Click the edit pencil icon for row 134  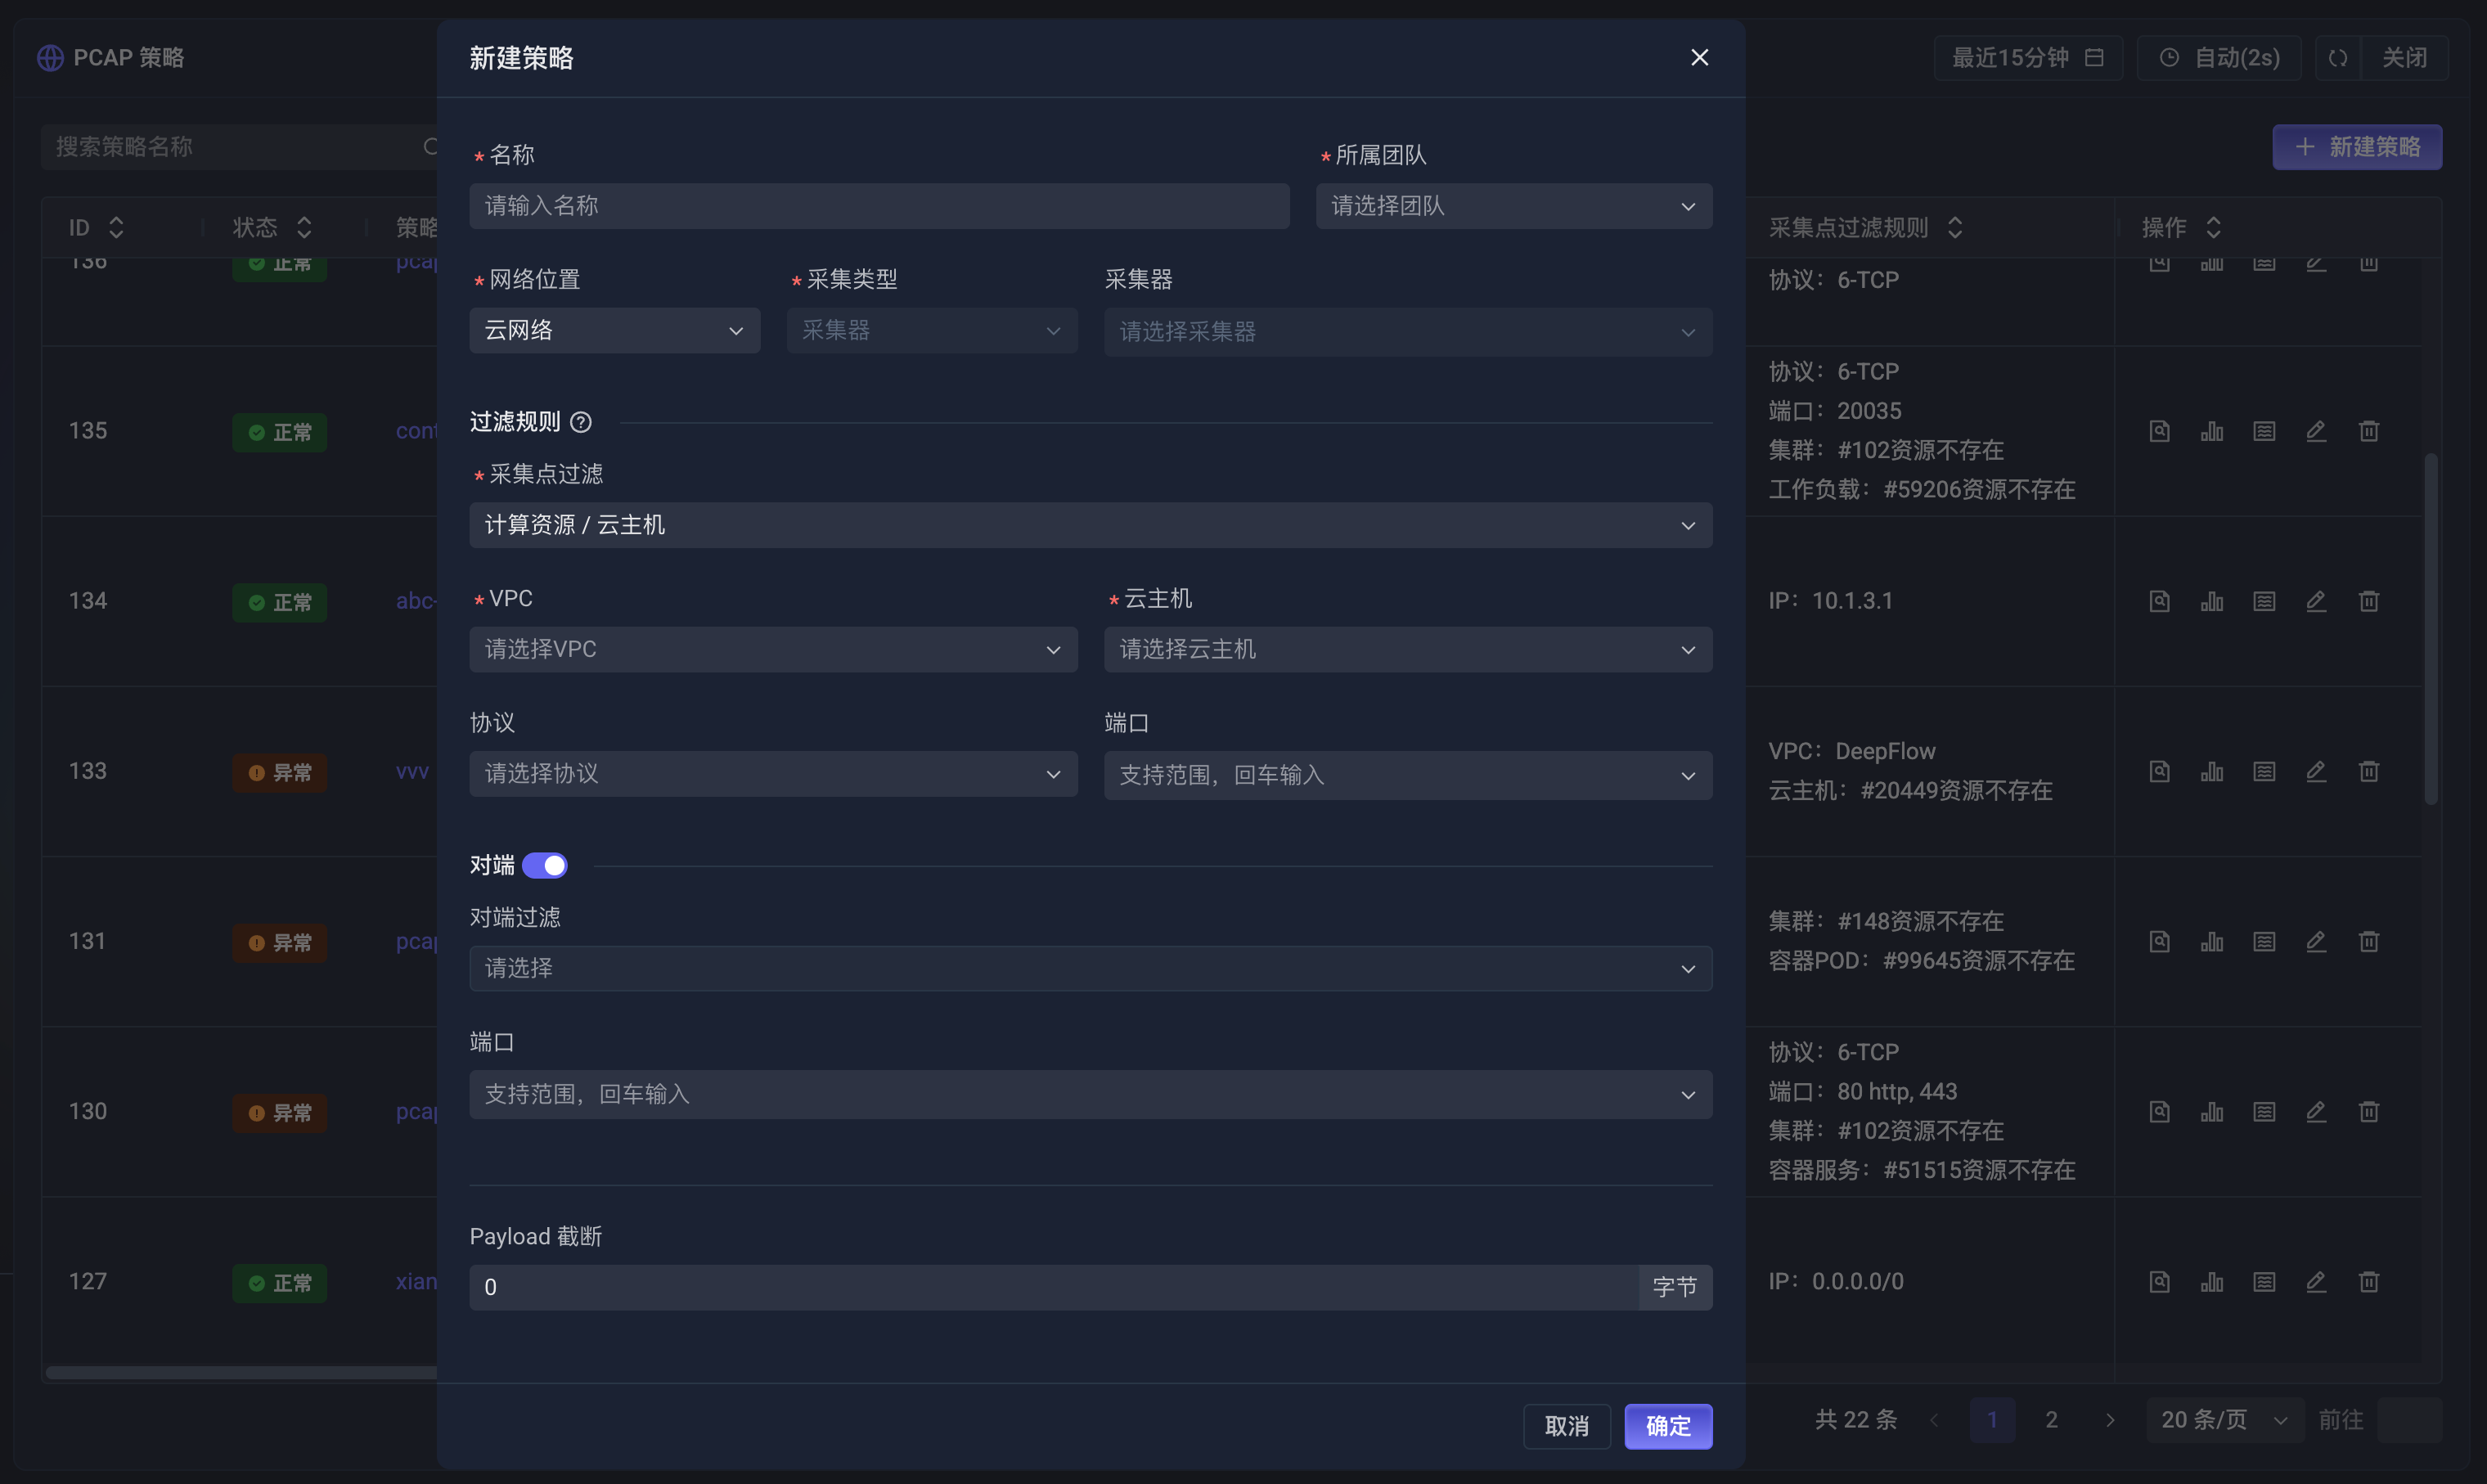pos(2316,601)
